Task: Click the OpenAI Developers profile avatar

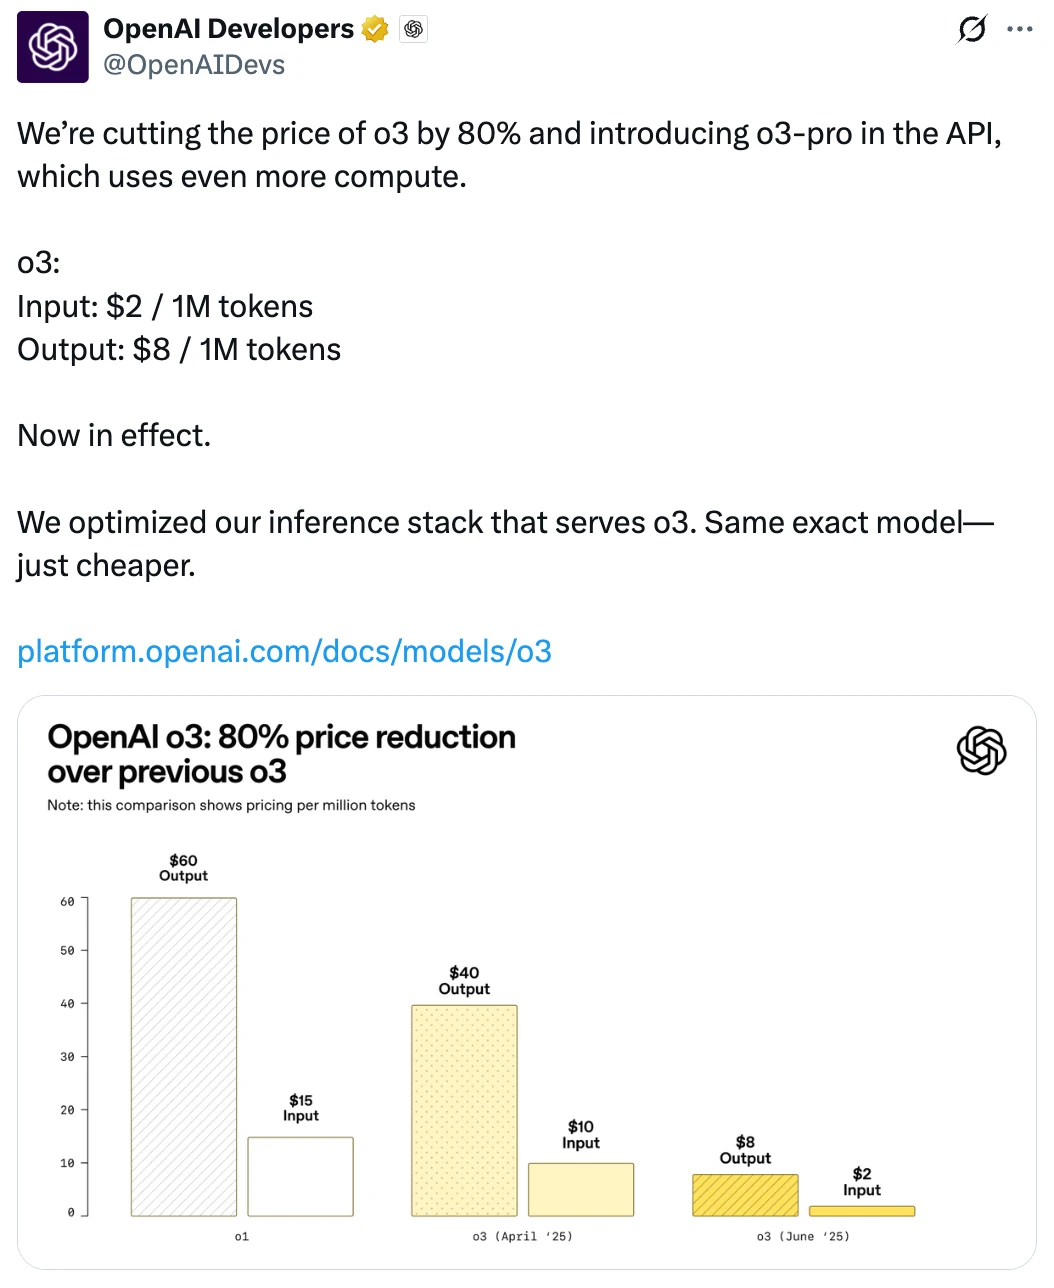Action: (x=53, y=47)
